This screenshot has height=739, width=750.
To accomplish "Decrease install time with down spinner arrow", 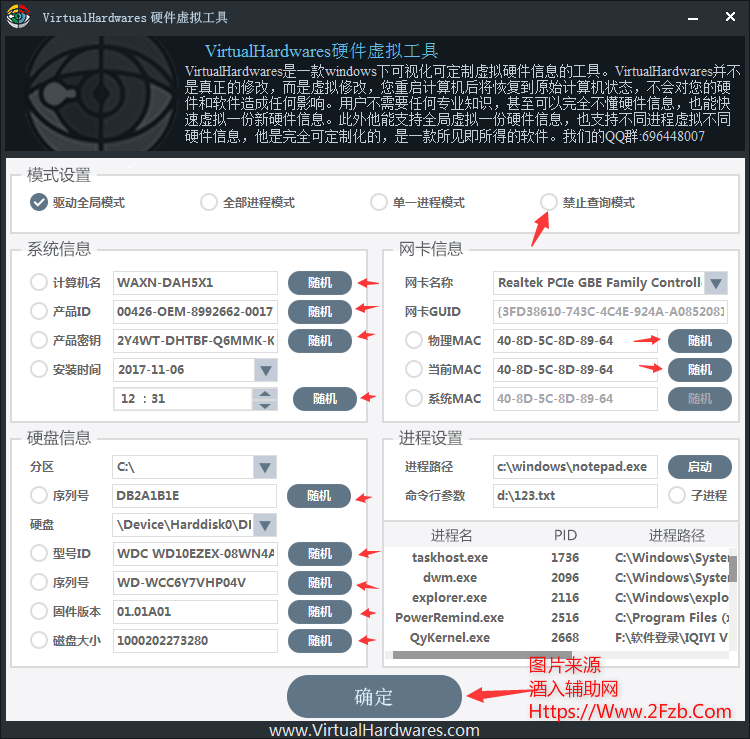I will [x=265, y=405].
